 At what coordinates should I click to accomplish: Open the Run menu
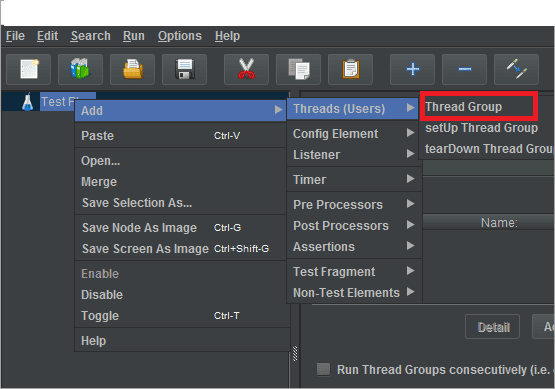click(134, 36)
